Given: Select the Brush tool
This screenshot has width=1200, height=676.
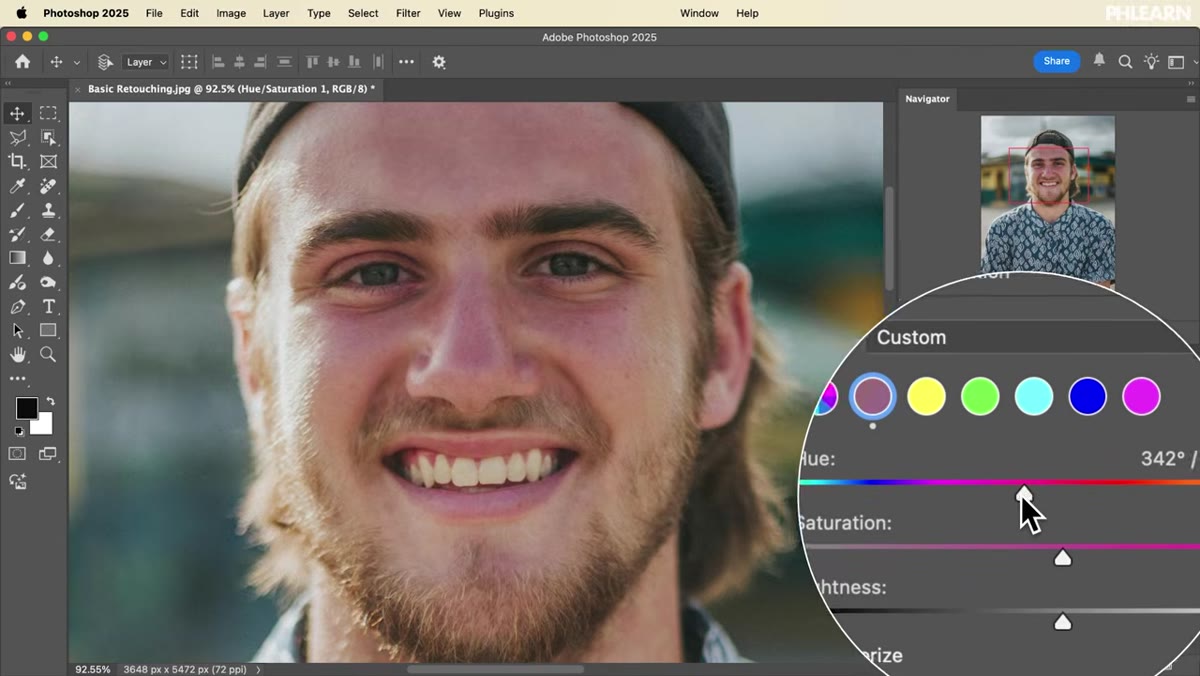Looking at the screenshot, I should [x=17, y=210].
